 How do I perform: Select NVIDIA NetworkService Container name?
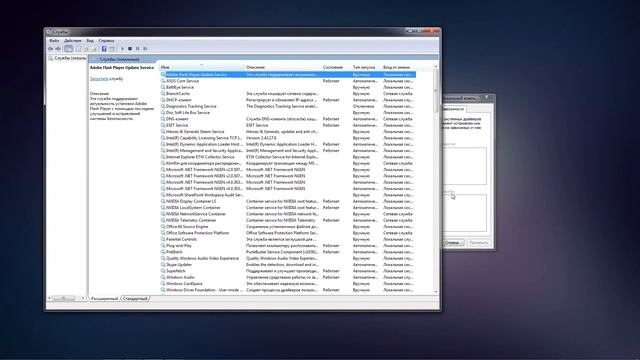click(x=196, y=214)
